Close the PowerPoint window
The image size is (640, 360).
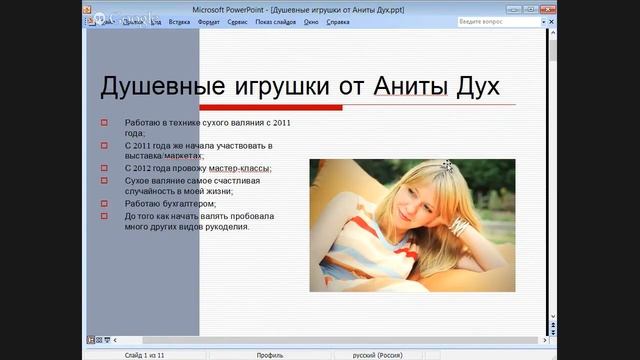point(547,9)
